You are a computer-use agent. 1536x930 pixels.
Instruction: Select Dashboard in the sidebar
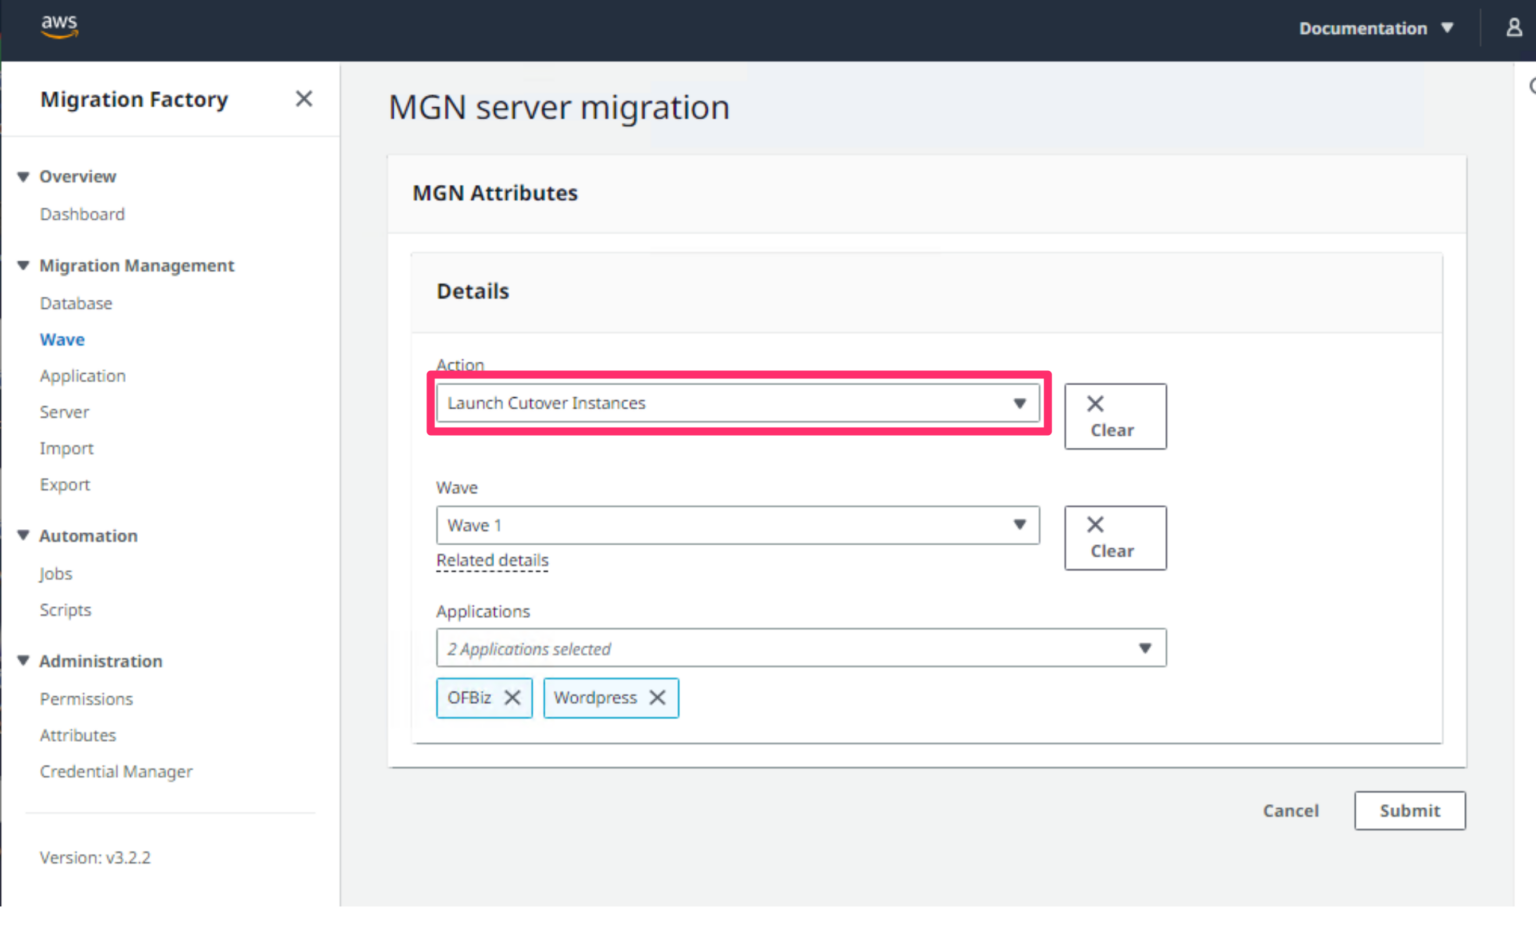(82, 214)
